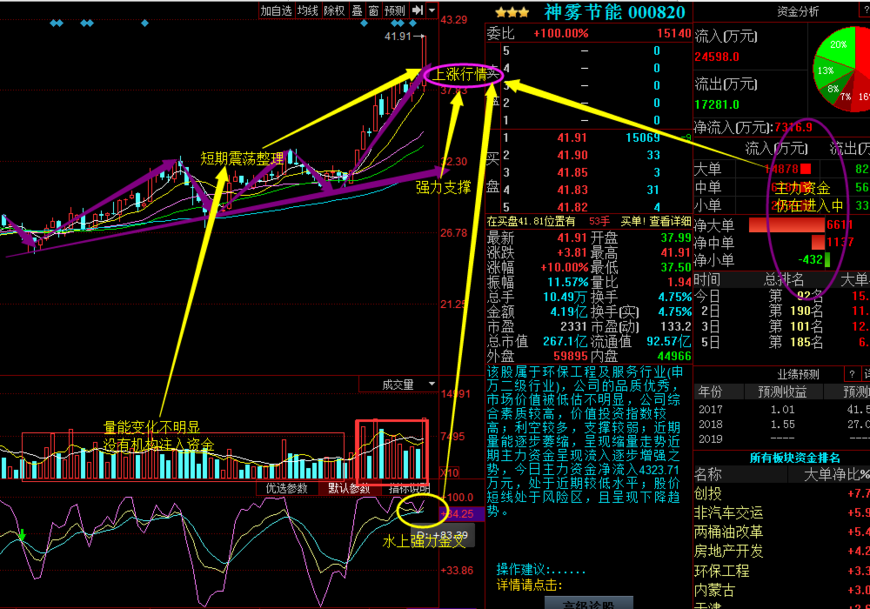
Task: Click the 委比 +100.00% value
Action: [561, 34]
